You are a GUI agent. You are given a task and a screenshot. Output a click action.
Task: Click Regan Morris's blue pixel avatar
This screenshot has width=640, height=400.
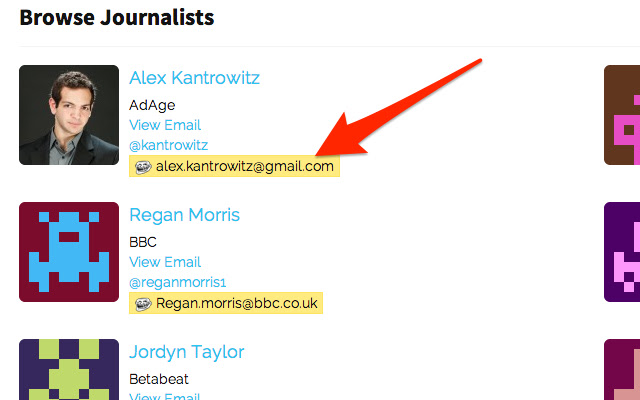(x=69, y=252)
